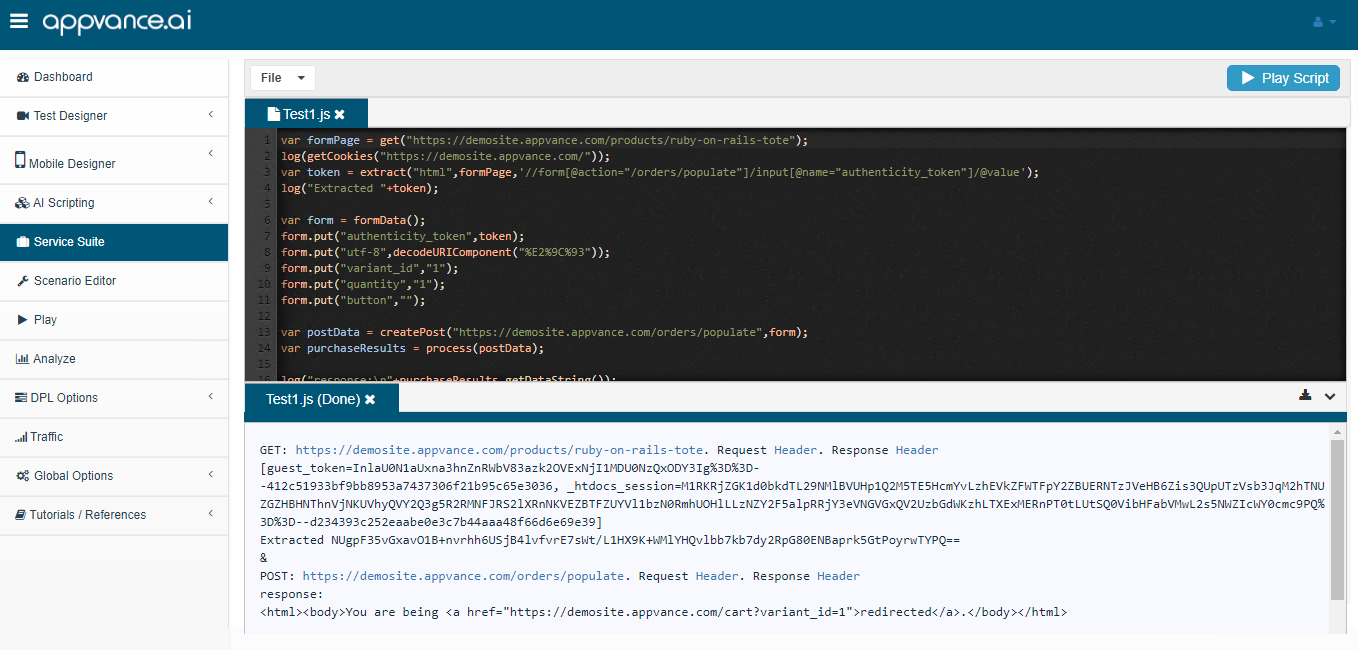
Task: Close the Test1.js editor tab
Action: (x=340, y=115)
